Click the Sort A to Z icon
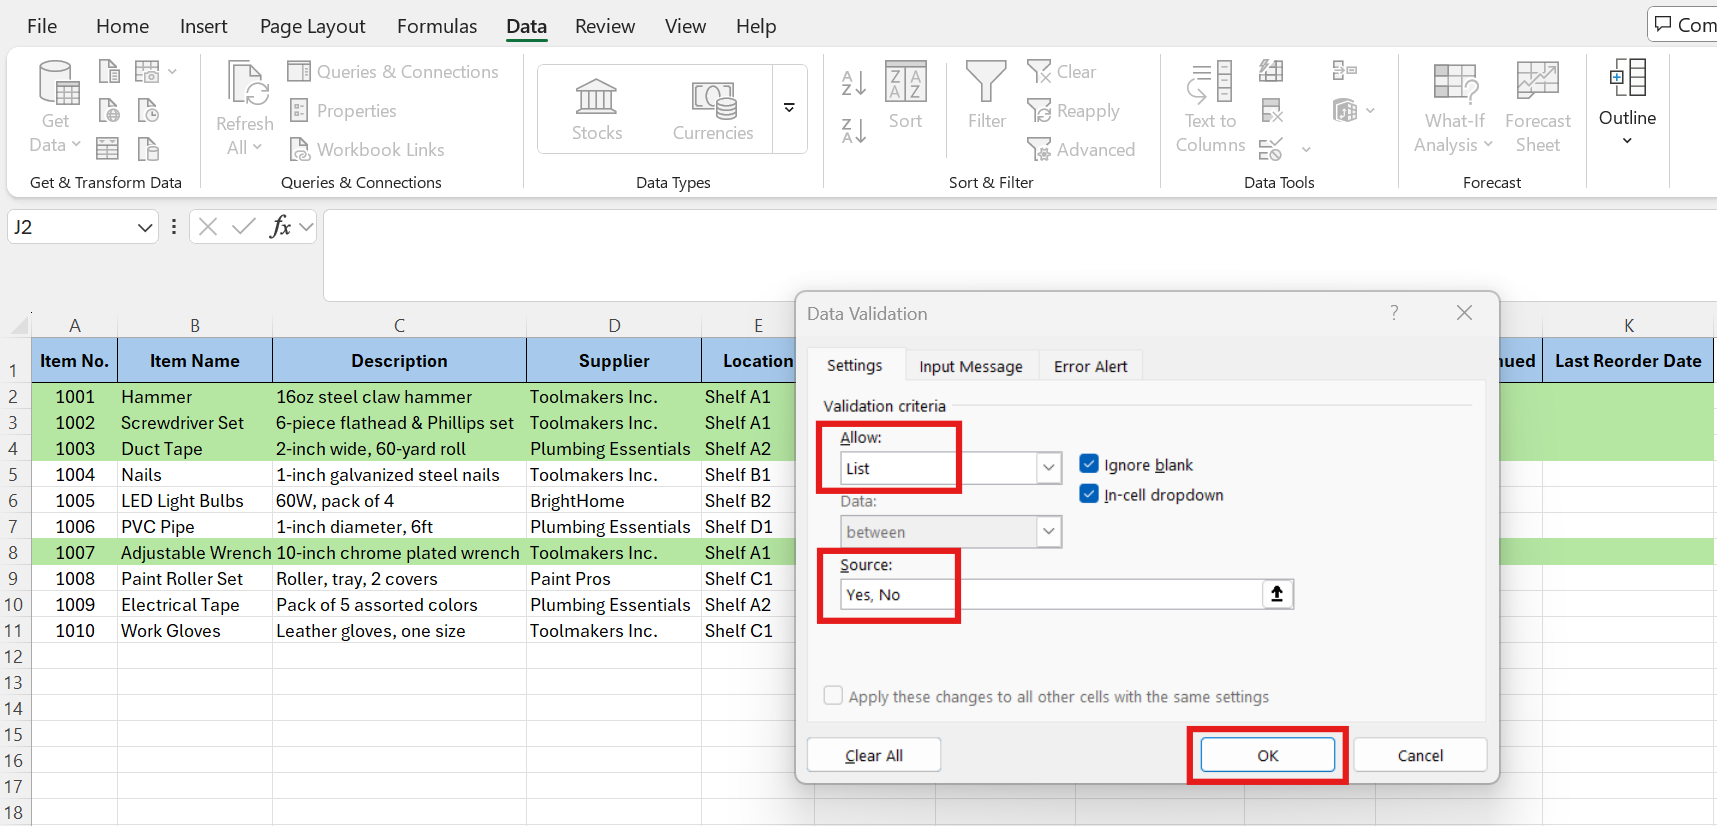The height and width of the screenshot is (826, 1717). click(x=853, y=83)
